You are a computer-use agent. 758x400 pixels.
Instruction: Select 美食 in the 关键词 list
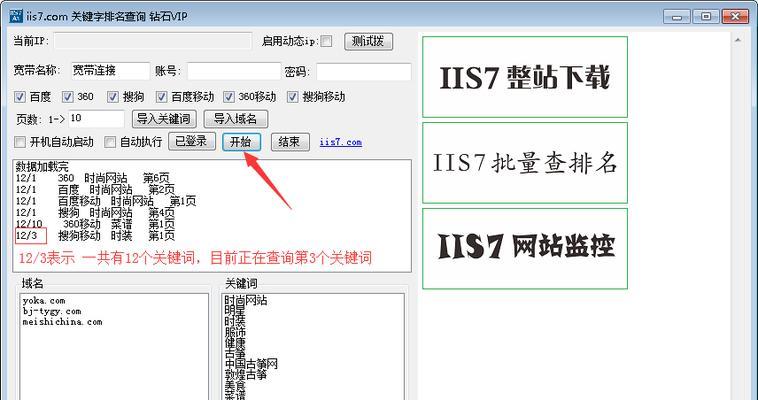pyautogui.click(x=235, y=385)
